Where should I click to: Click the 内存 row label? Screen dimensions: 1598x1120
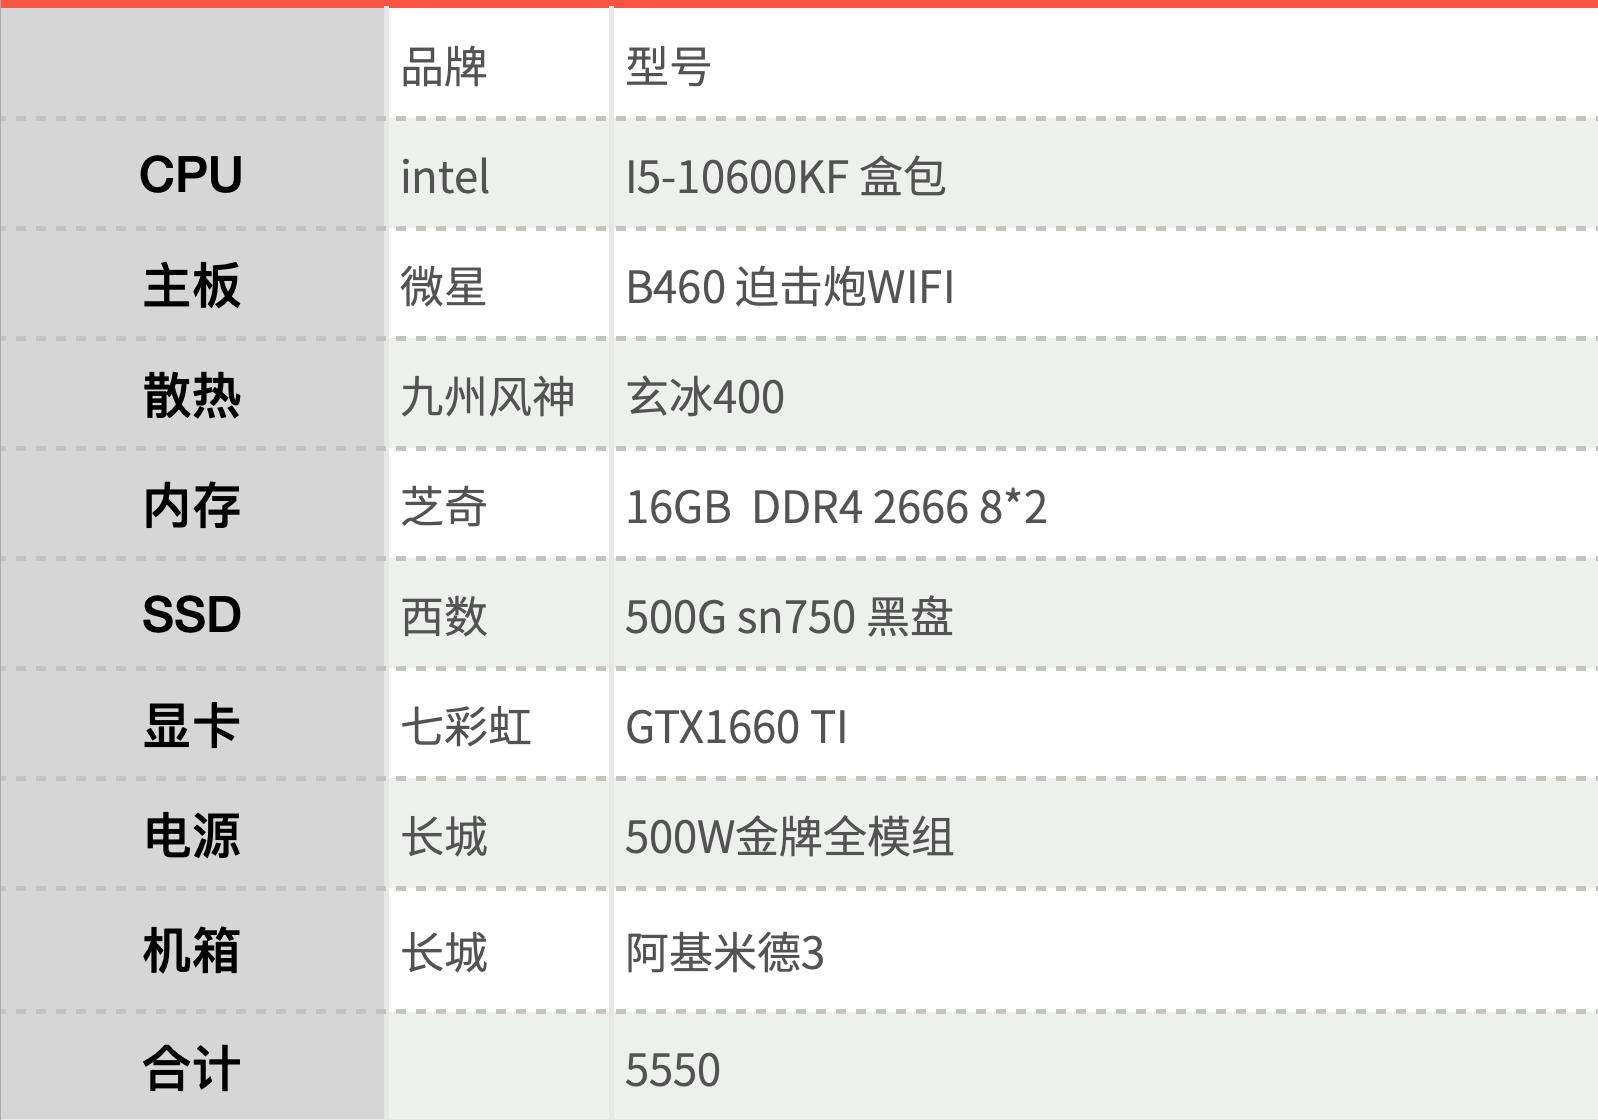[x=191, y=506]
